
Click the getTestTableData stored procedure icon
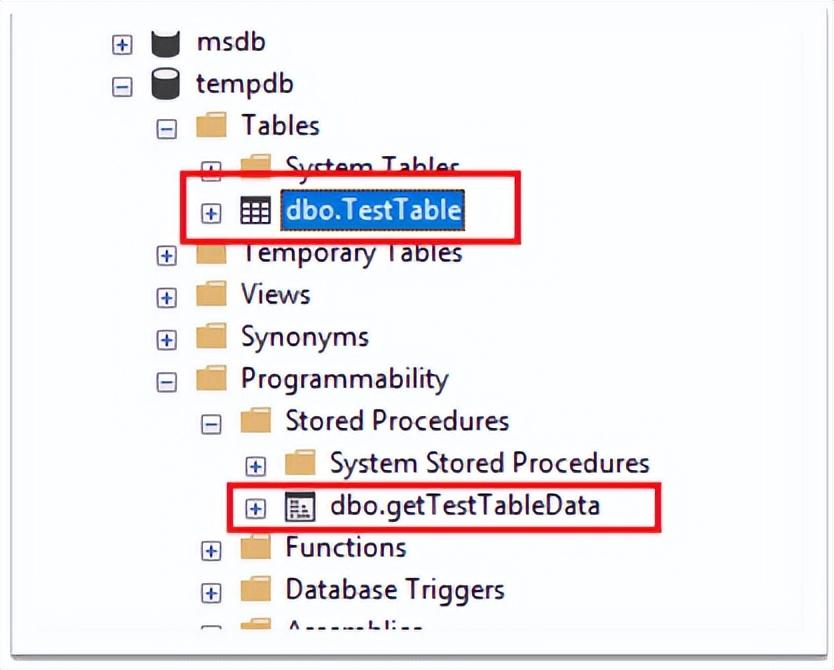coord(300,507)
